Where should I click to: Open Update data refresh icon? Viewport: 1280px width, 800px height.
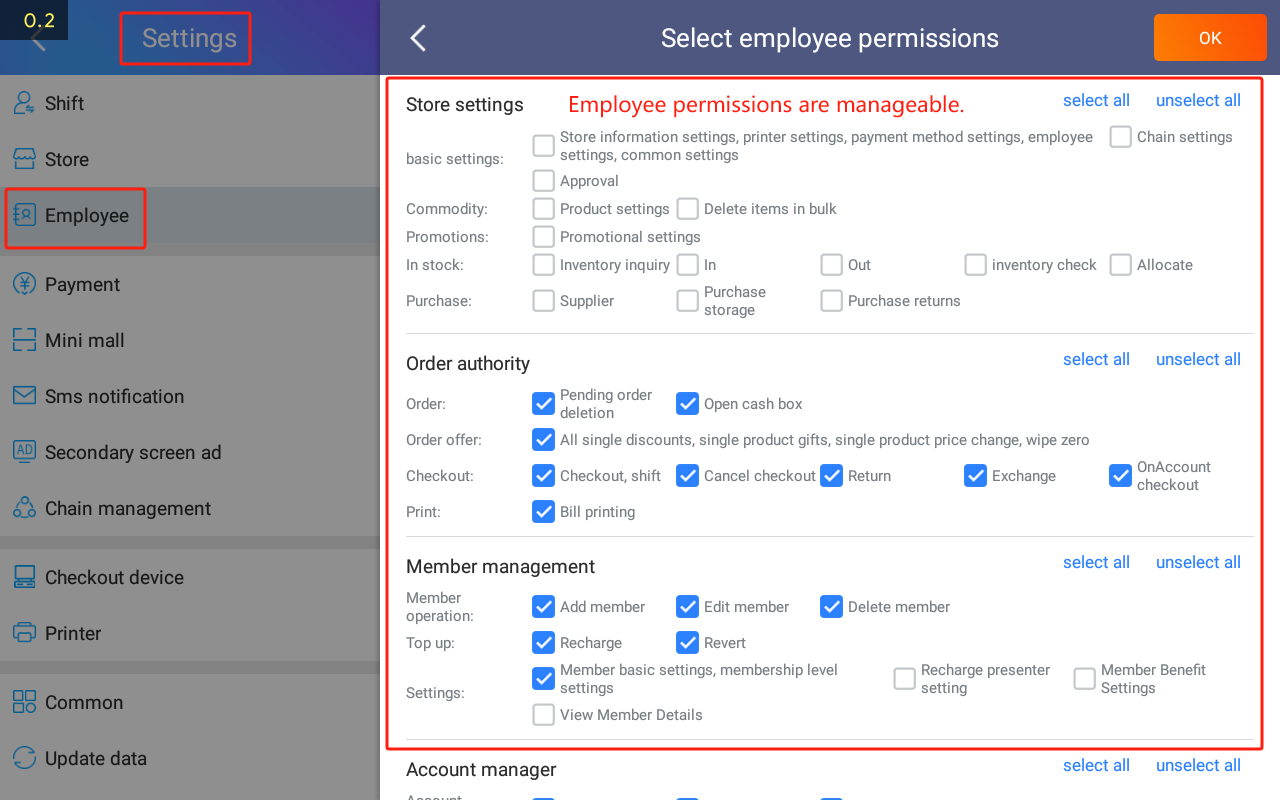pos(25,758)
